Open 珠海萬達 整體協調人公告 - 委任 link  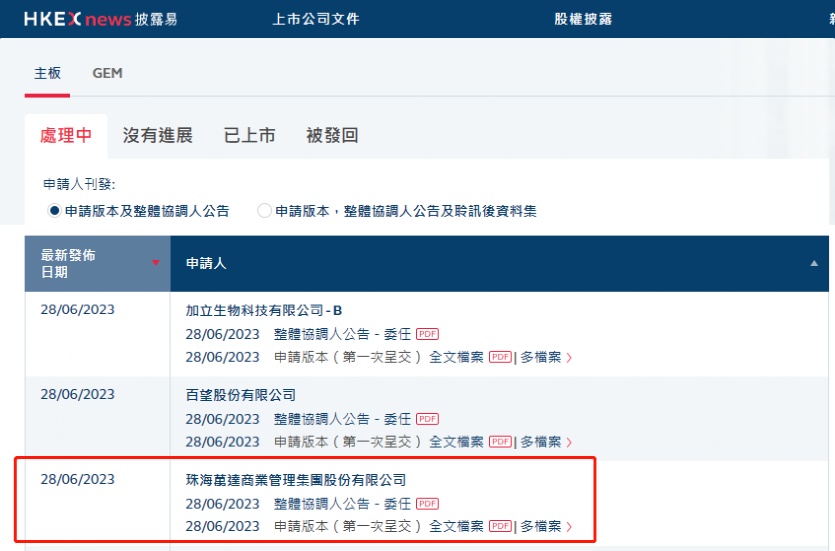pos(342,503)
